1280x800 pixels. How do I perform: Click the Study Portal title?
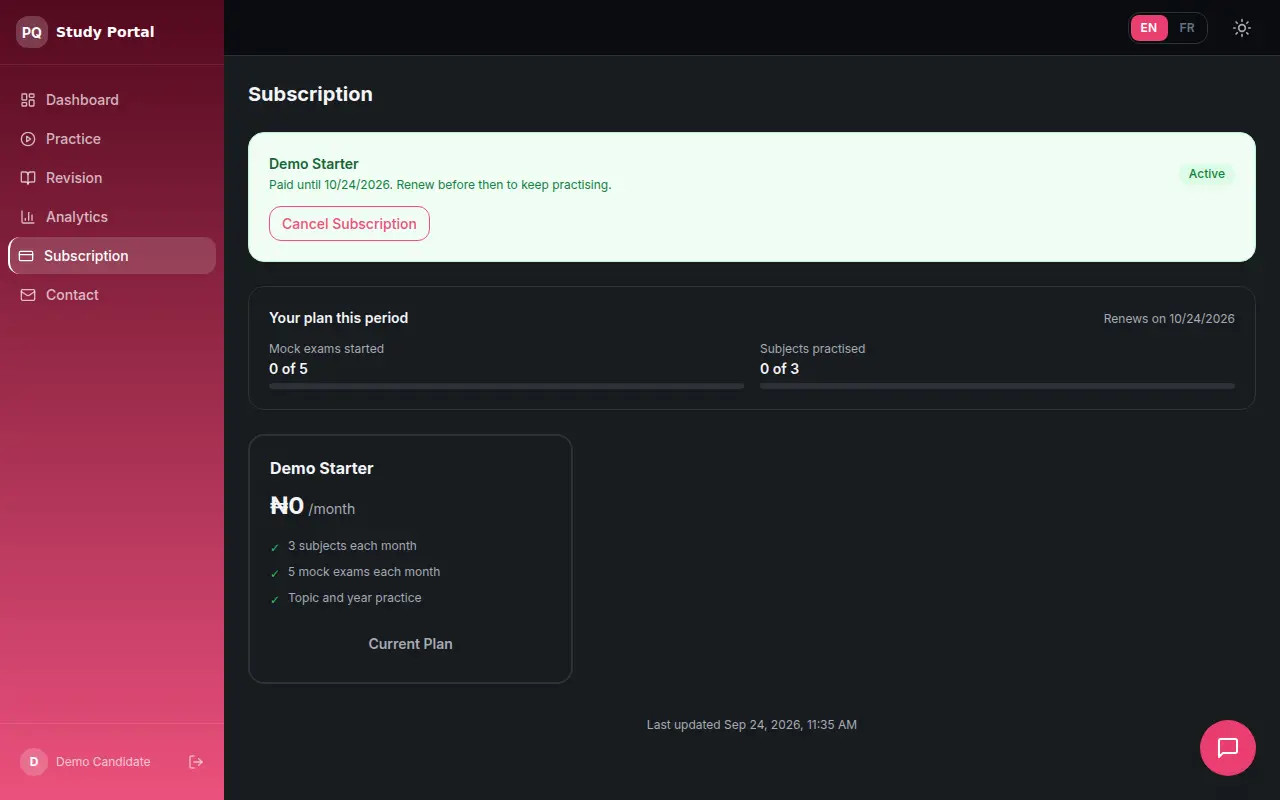[105, 32]
